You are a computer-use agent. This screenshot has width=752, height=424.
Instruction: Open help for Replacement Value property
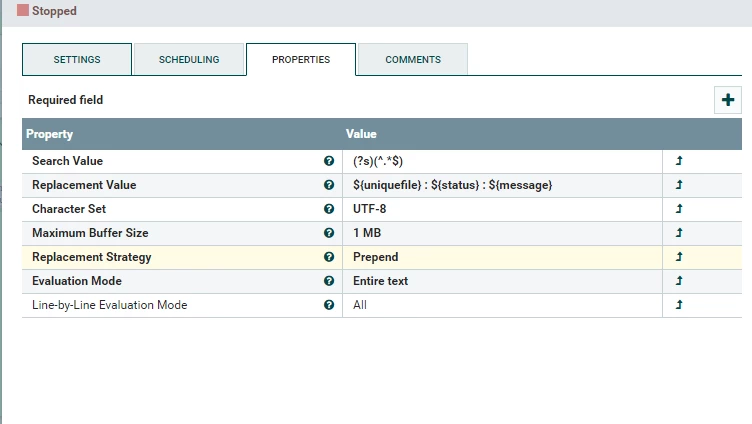point(329,185)
